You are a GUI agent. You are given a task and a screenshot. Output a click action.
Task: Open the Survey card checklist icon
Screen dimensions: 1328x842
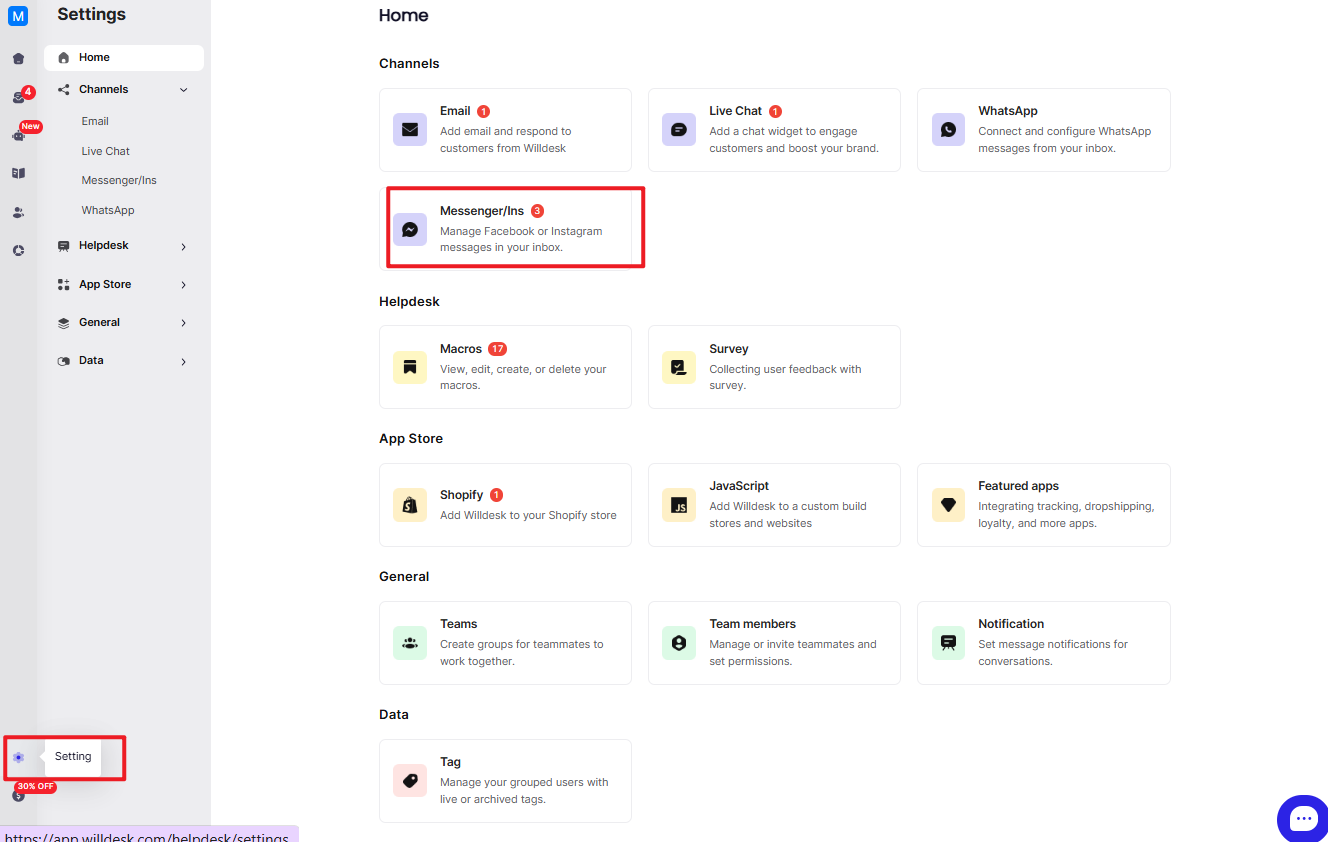[679, 367]
